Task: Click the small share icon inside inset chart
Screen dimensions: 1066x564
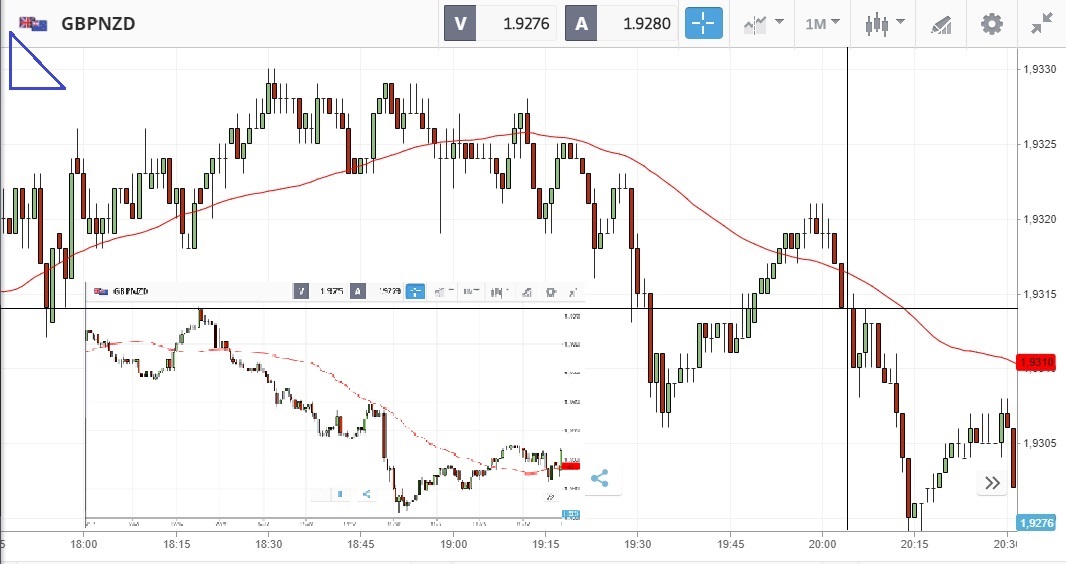Action: point(366,493)
